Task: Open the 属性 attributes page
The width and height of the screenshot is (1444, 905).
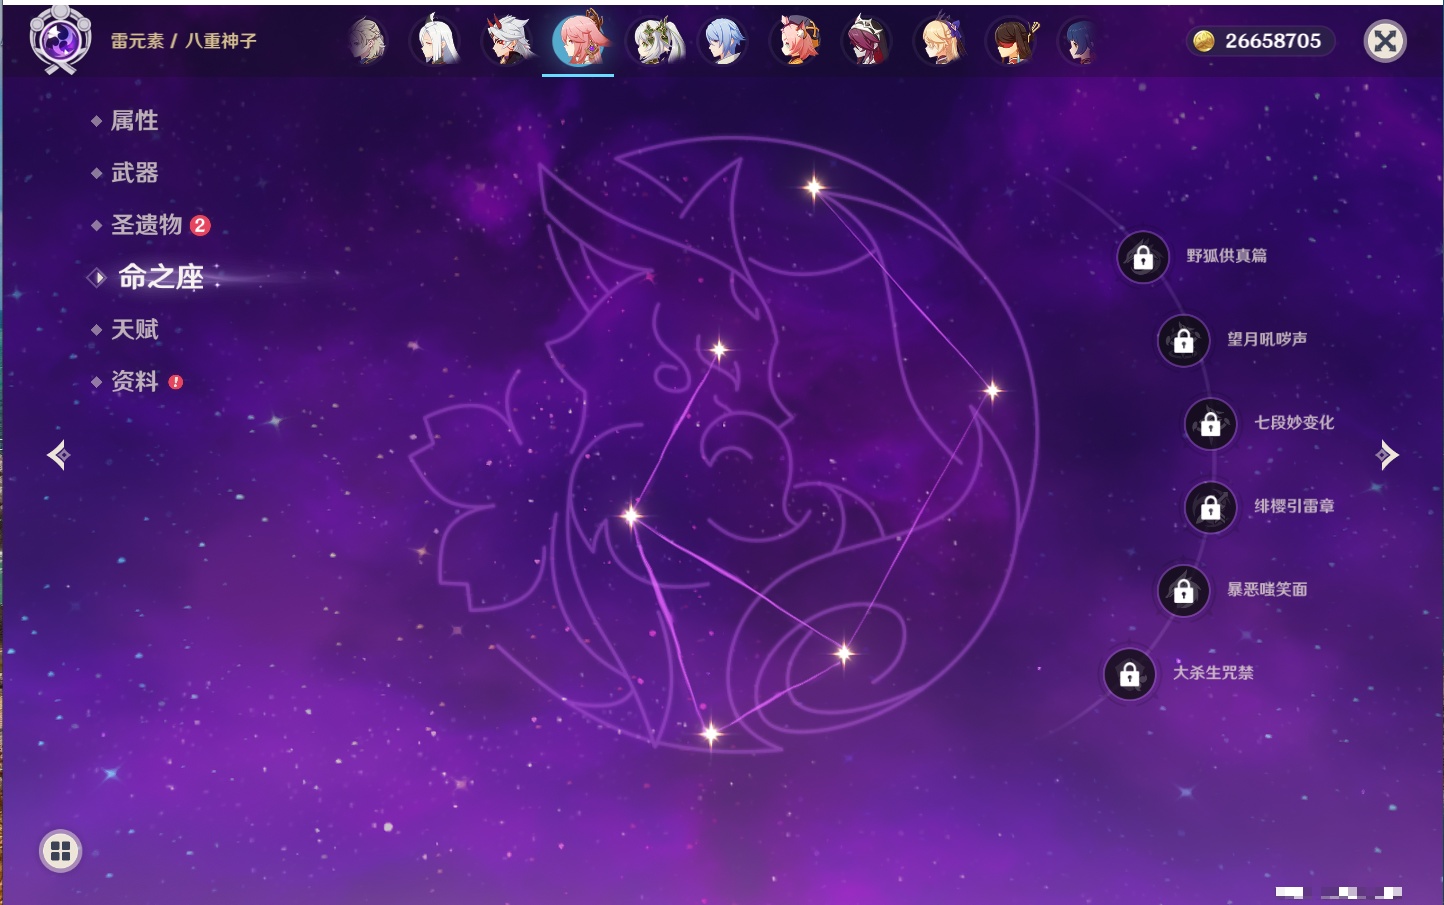Action: point(134,121)
